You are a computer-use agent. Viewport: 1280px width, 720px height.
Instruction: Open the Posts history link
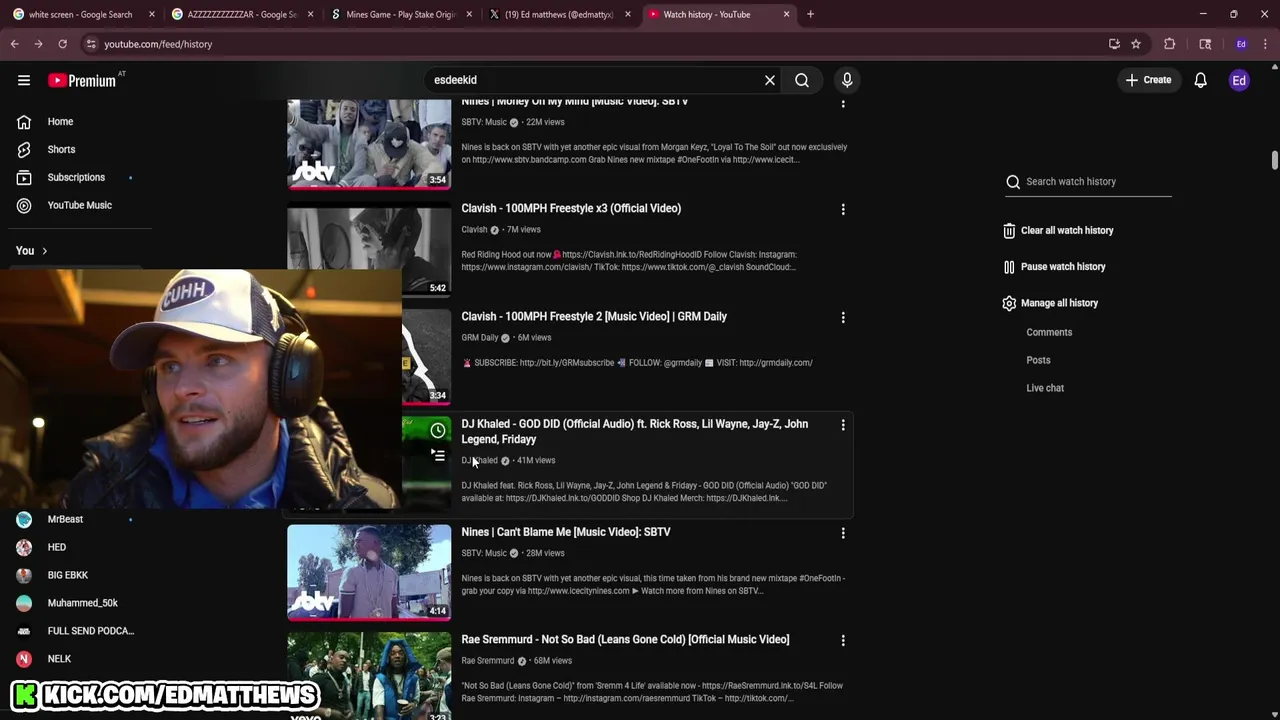(x=1038, y=360)
